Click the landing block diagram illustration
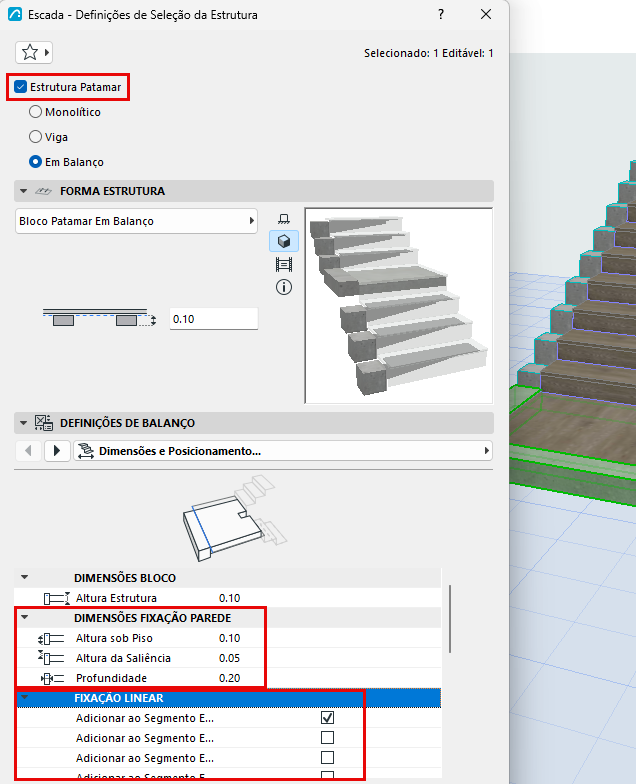The height and width of the screenshot is (784, 636). 234,519
